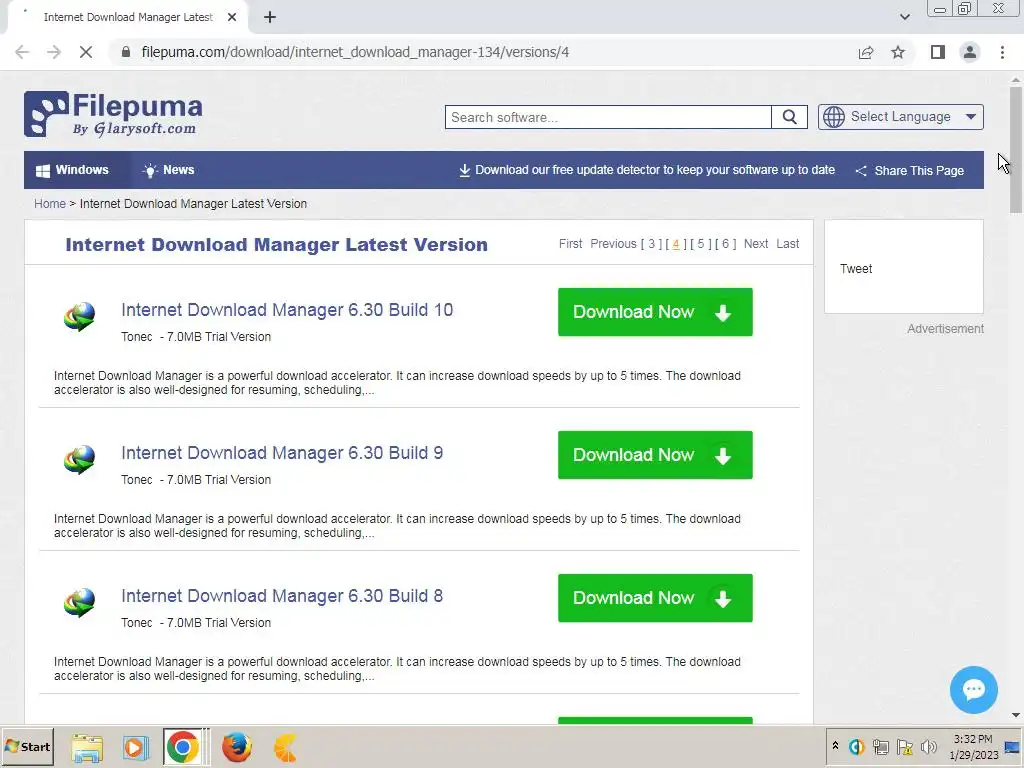Click the scrollbar down arrow
This screenshot has width=1024, height=768.
(1016, 716)
